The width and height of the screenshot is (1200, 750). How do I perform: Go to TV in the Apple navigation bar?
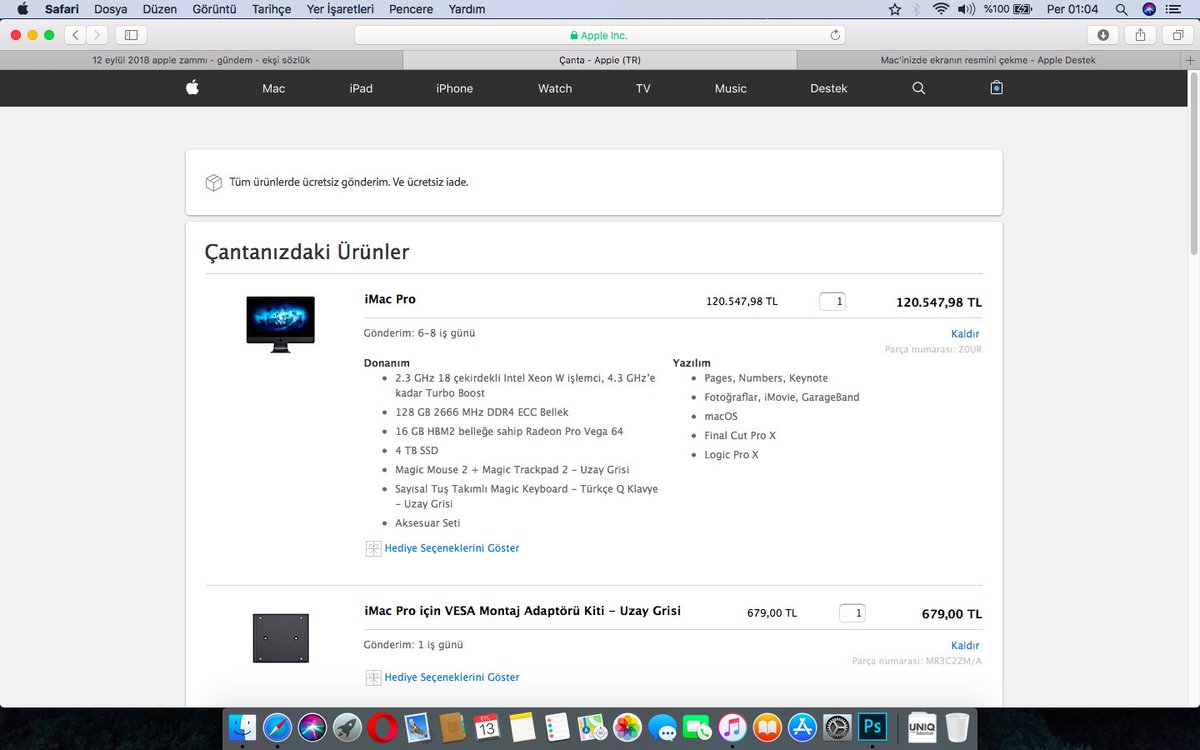coord(643,88)
